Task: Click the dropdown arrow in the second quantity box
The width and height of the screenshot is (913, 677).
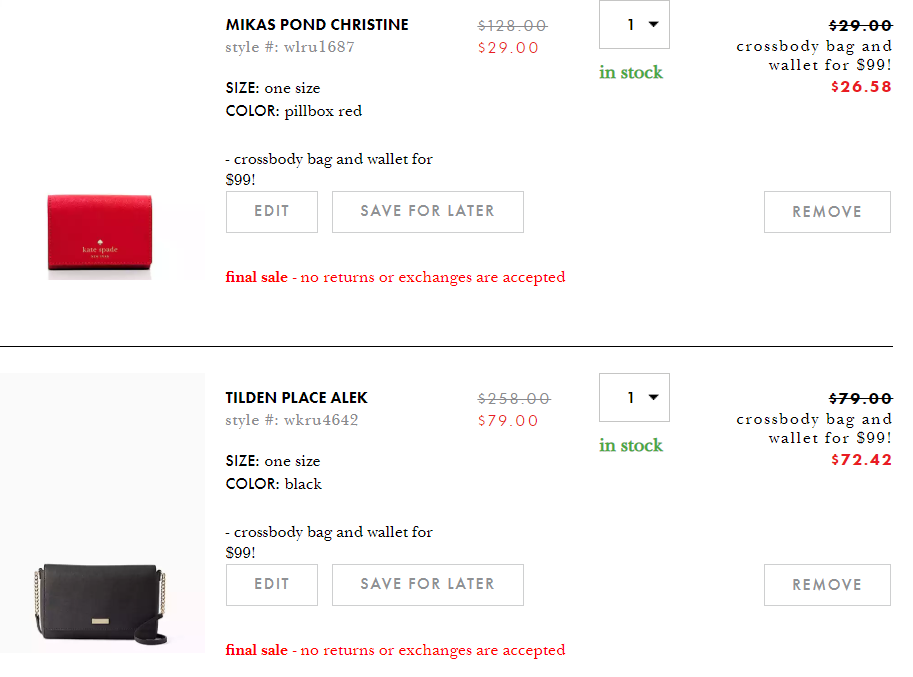Action: 654,398
